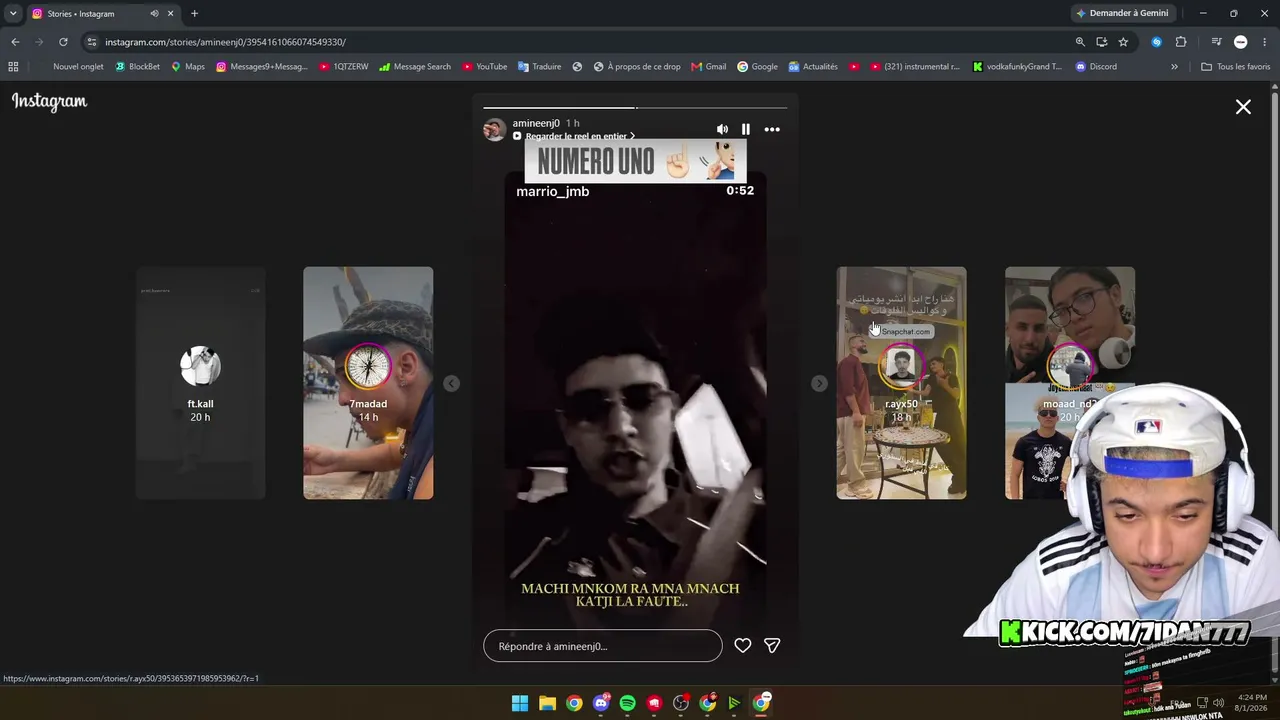Click the Instagram logo

(x=50, y=101)
